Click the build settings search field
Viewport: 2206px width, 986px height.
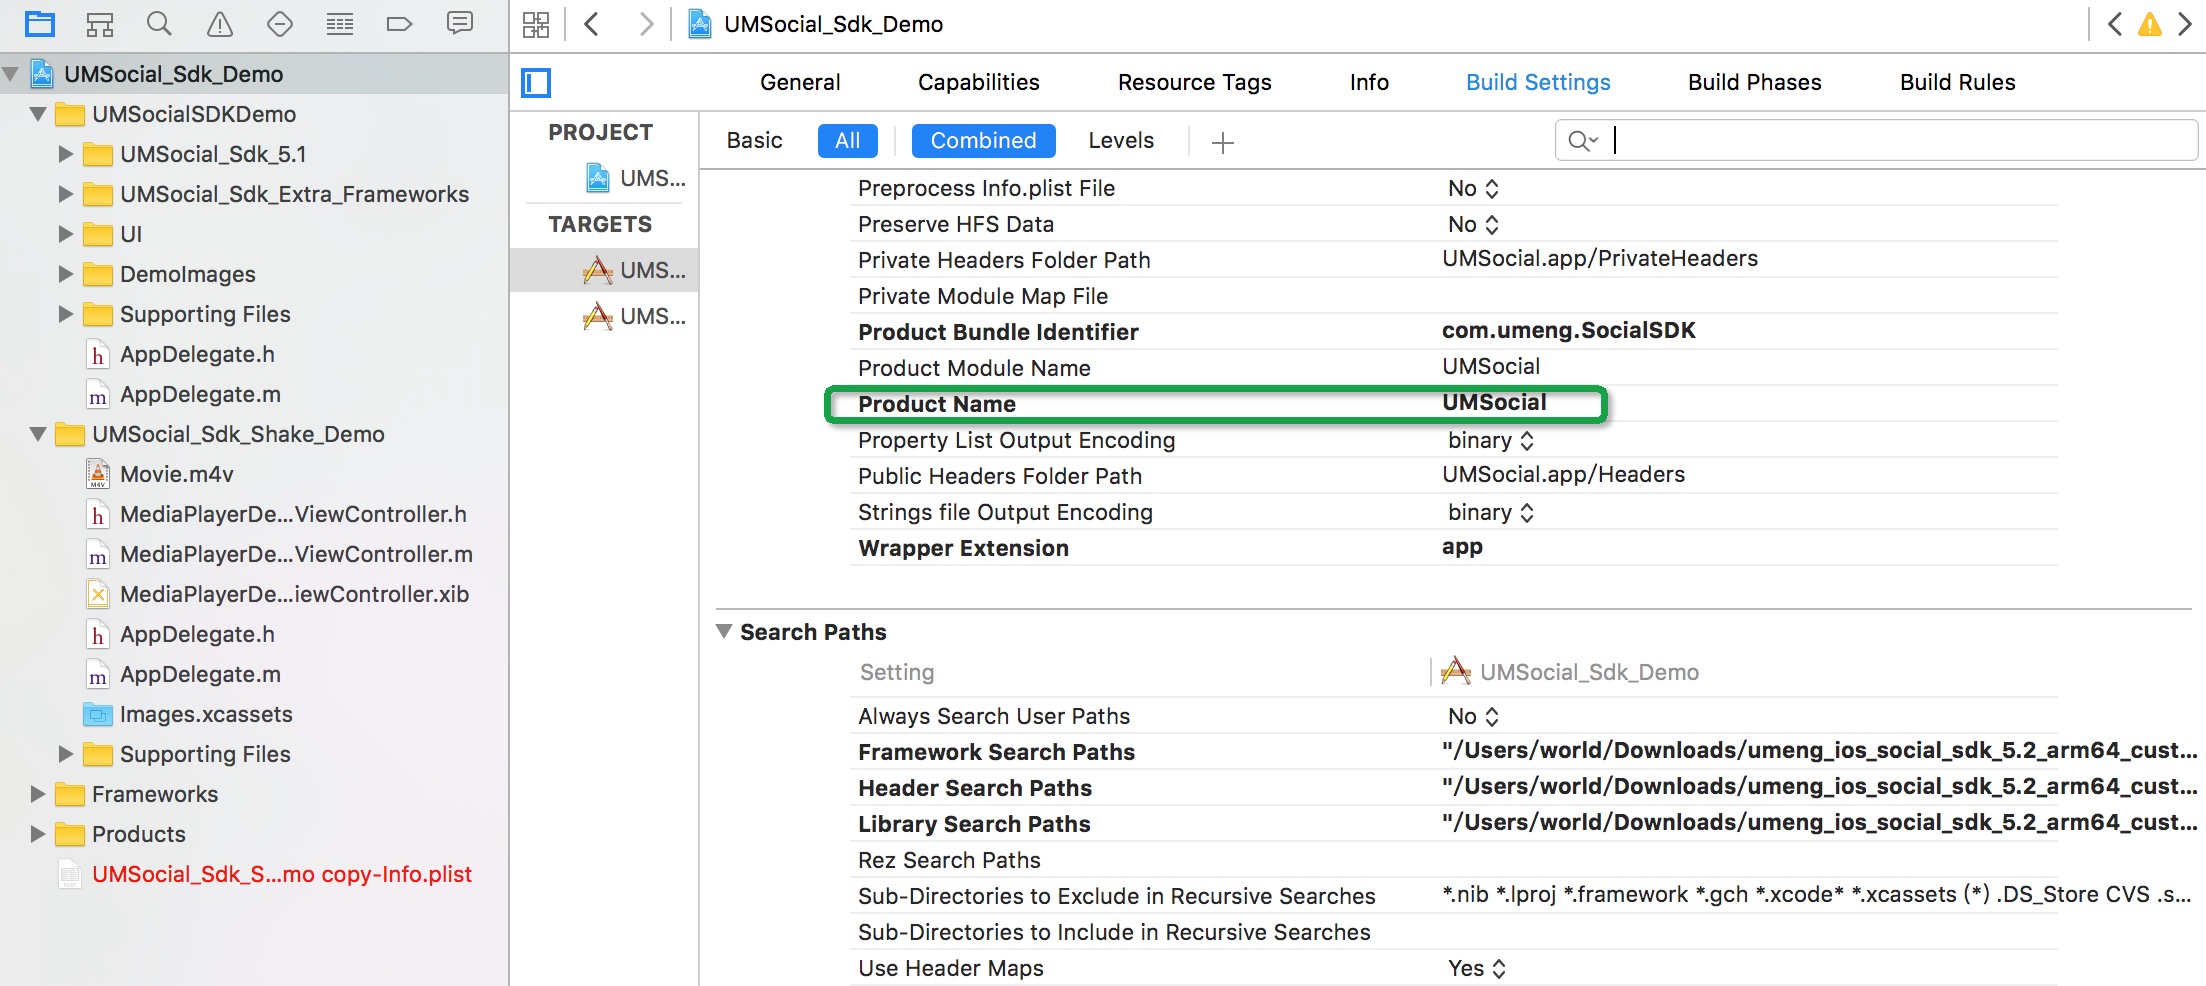1876,141
